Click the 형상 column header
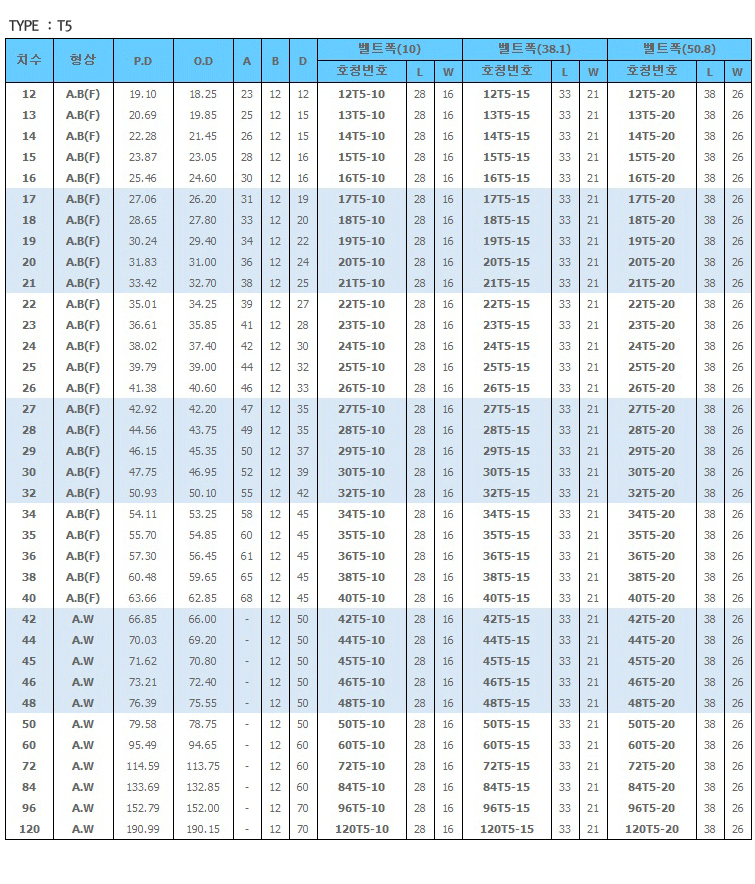This screenshot has height=884, width=755. [83, 60]
